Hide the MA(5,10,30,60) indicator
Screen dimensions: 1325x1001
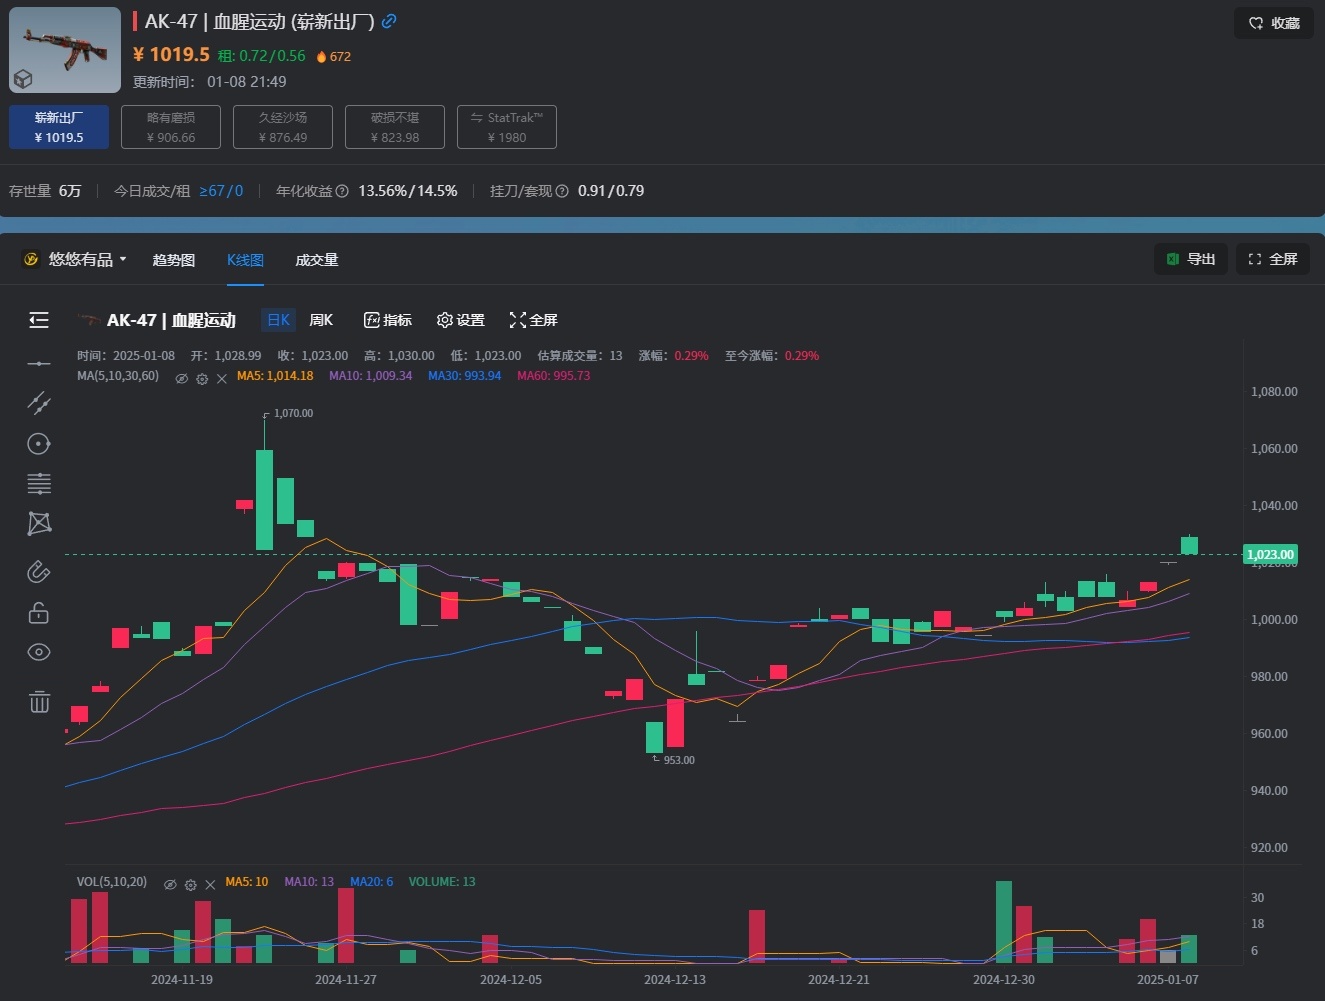point(181,378)
